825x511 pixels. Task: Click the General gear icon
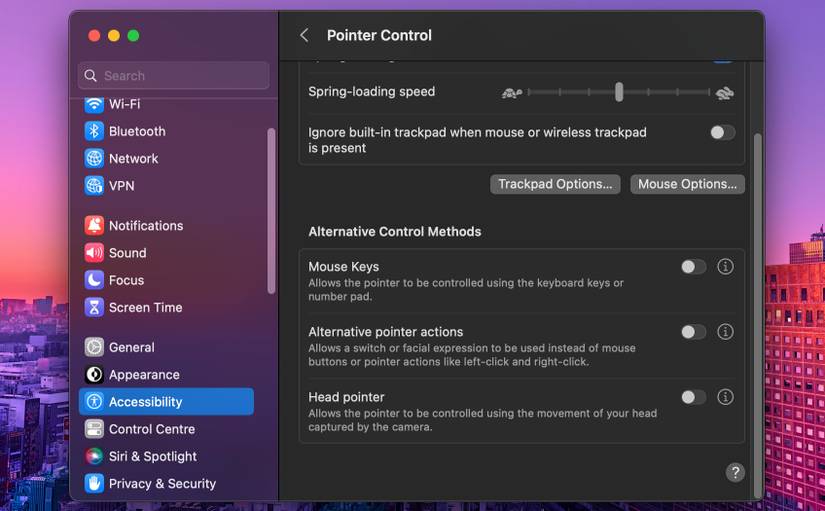(x=94, y=347)
